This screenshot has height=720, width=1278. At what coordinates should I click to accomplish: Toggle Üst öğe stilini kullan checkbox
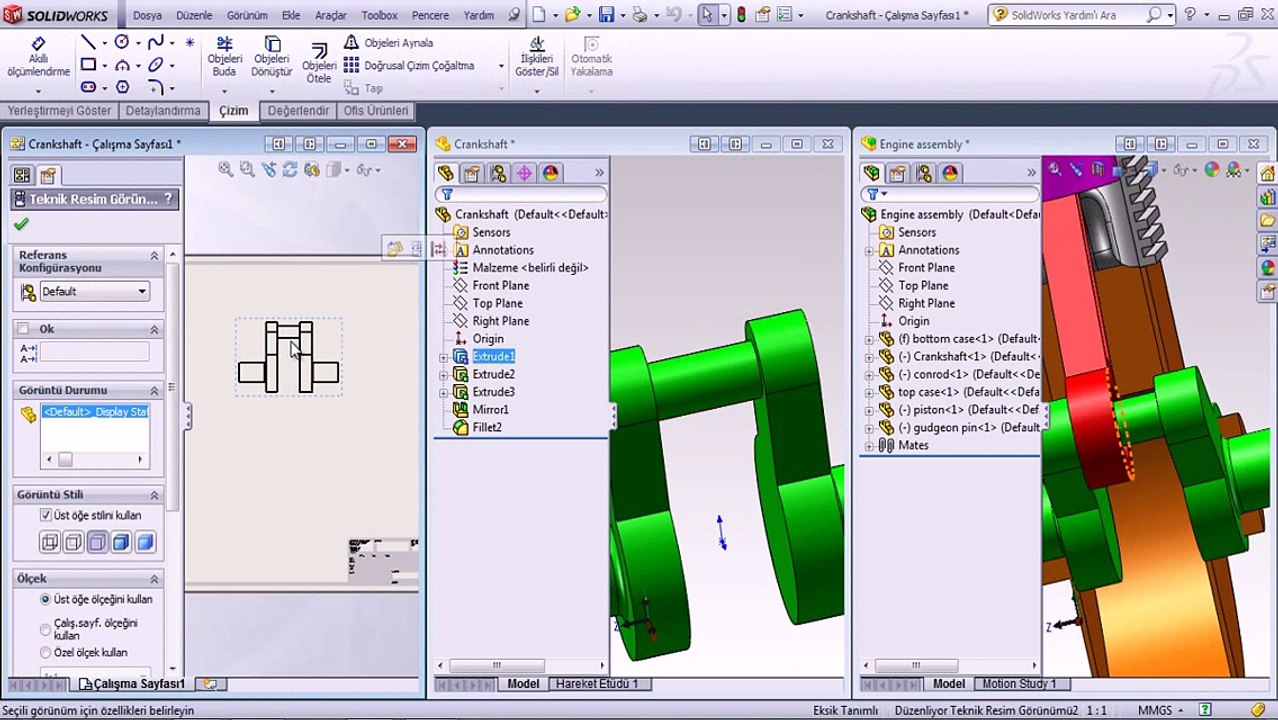(x=45, y=515)
